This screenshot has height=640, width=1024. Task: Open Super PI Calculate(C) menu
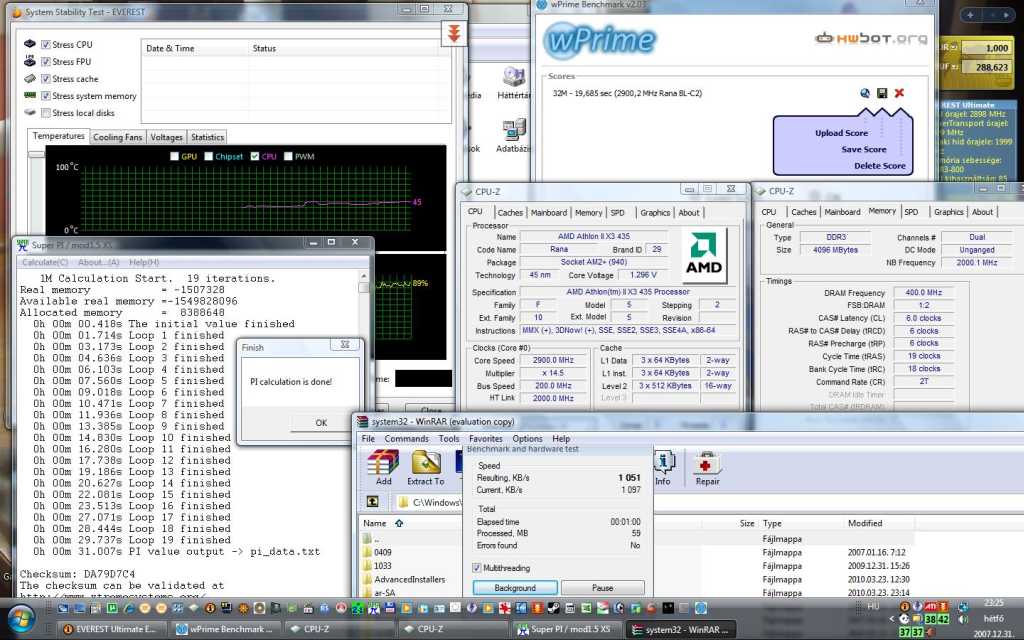[x=45, y=262]
